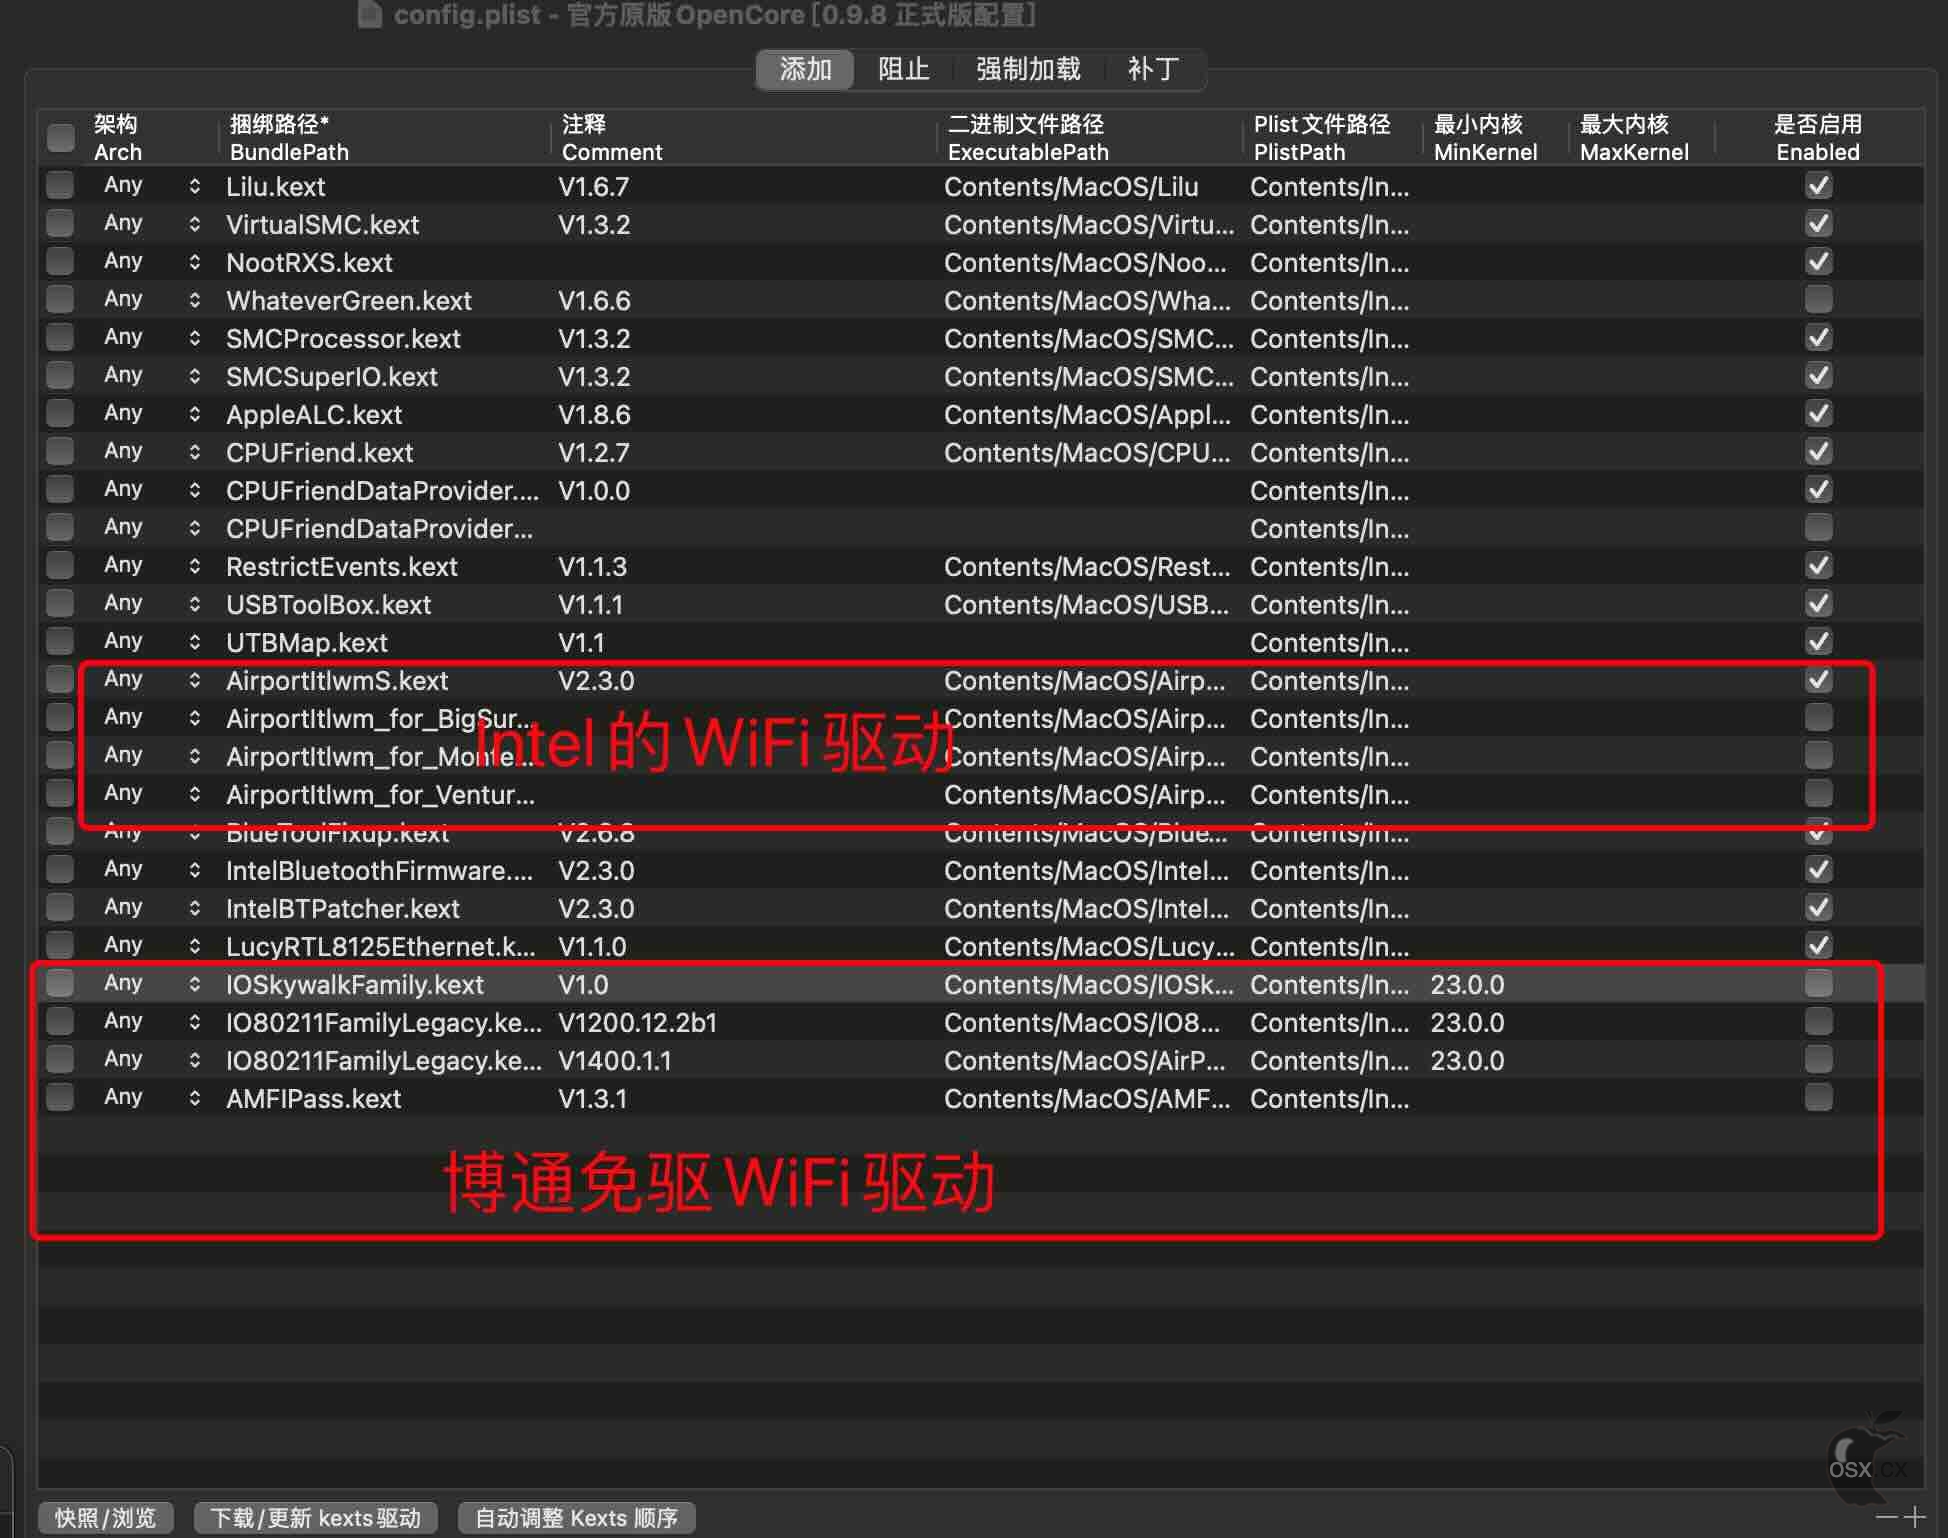This screenshot has height=1538, width=1948.
Task: Click Contents/MacOS/Lucy... executable path cell
Action: pos(1089,946)
